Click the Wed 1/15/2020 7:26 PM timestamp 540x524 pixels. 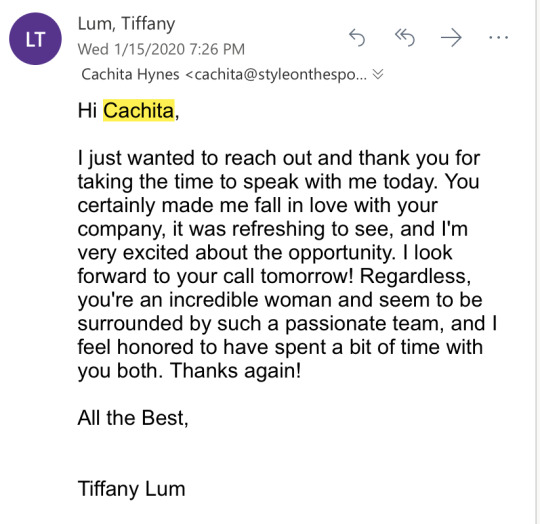pos(161,49)
